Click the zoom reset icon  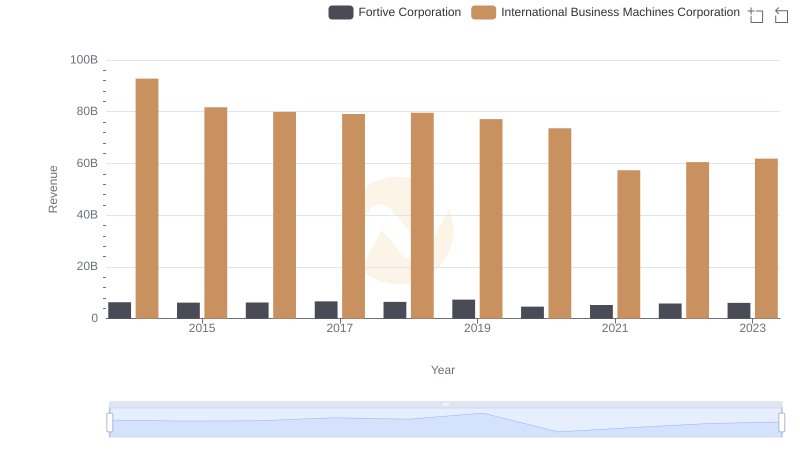point(781,14)
